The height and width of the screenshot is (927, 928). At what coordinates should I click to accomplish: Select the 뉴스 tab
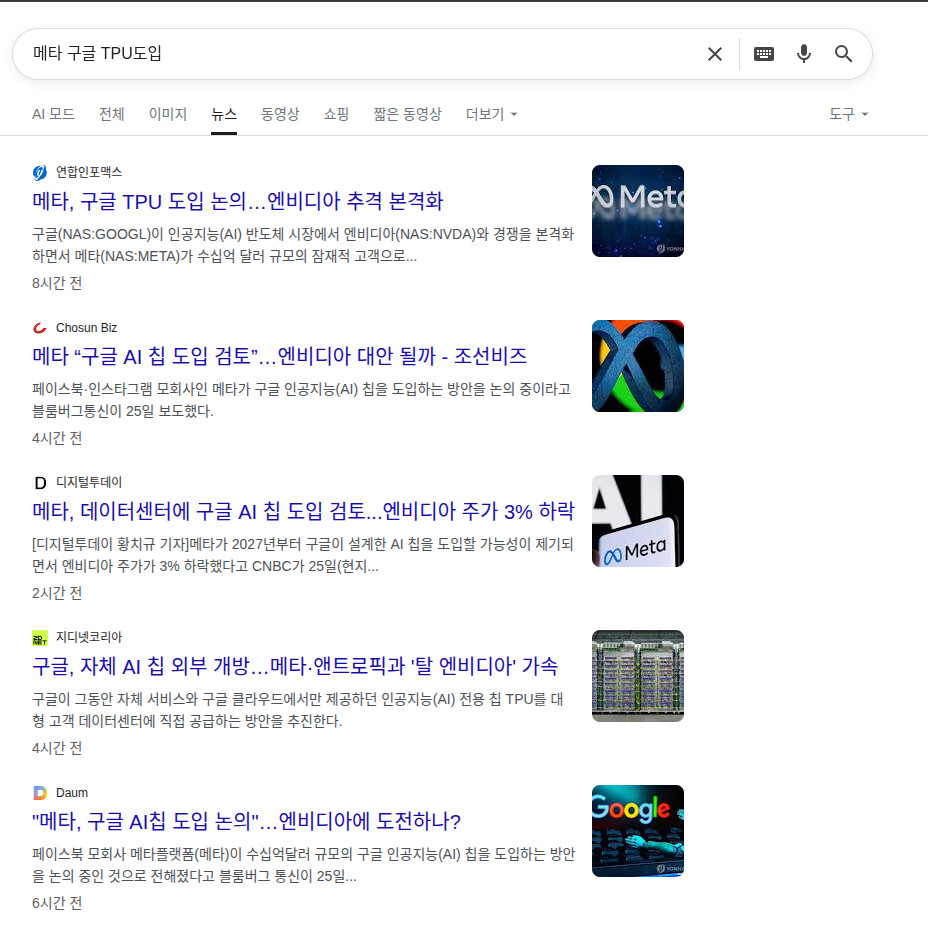coord(224,114)
